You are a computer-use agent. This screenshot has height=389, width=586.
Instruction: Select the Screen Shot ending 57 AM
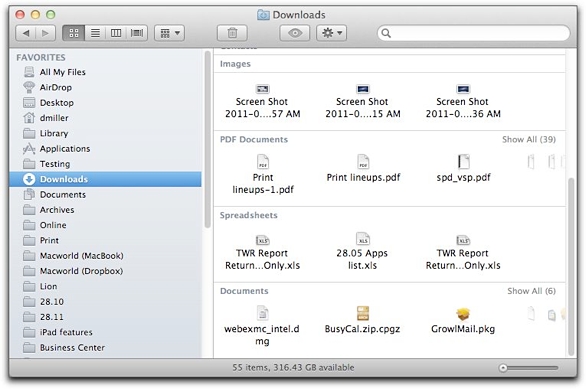pos(262,101)
